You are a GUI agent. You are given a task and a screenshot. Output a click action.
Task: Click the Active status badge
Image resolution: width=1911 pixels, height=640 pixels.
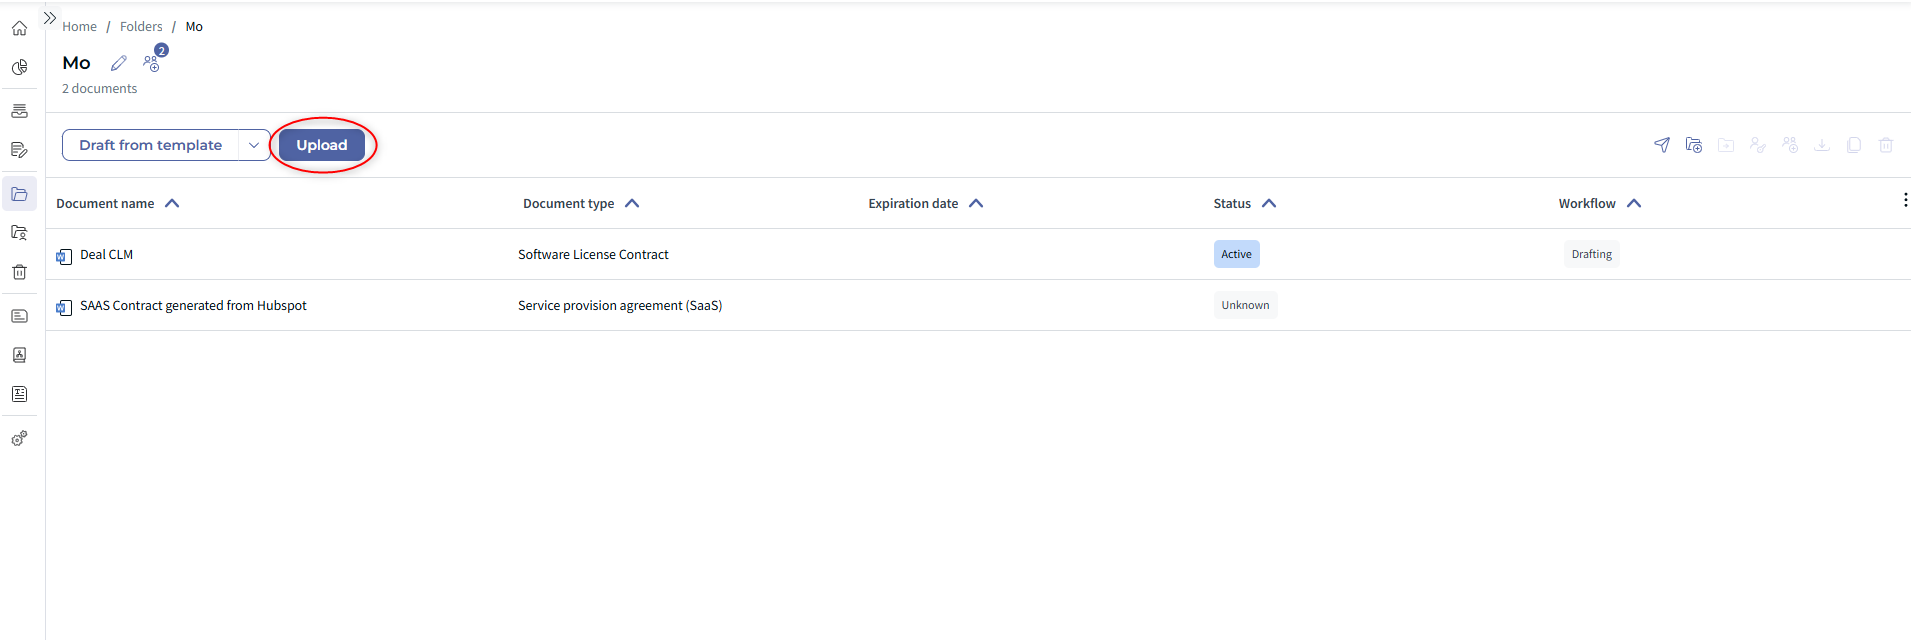(1236, 254)
